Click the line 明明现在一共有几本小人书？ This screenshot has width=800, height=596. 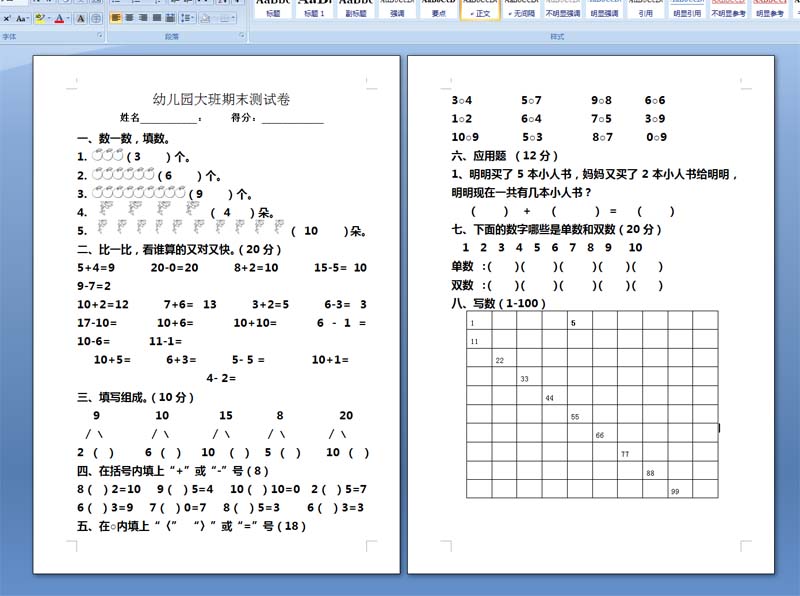point(521,193)
